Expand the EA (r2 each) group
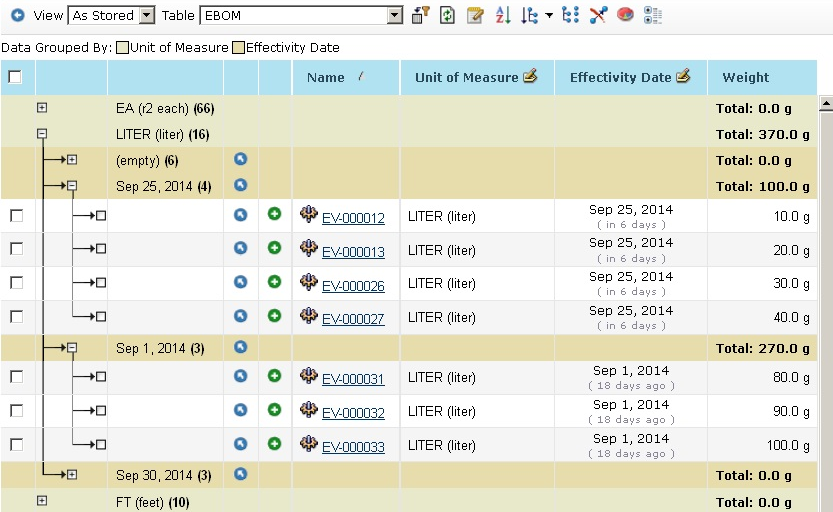The image size is (833, 512). click(x=42, y=107)
